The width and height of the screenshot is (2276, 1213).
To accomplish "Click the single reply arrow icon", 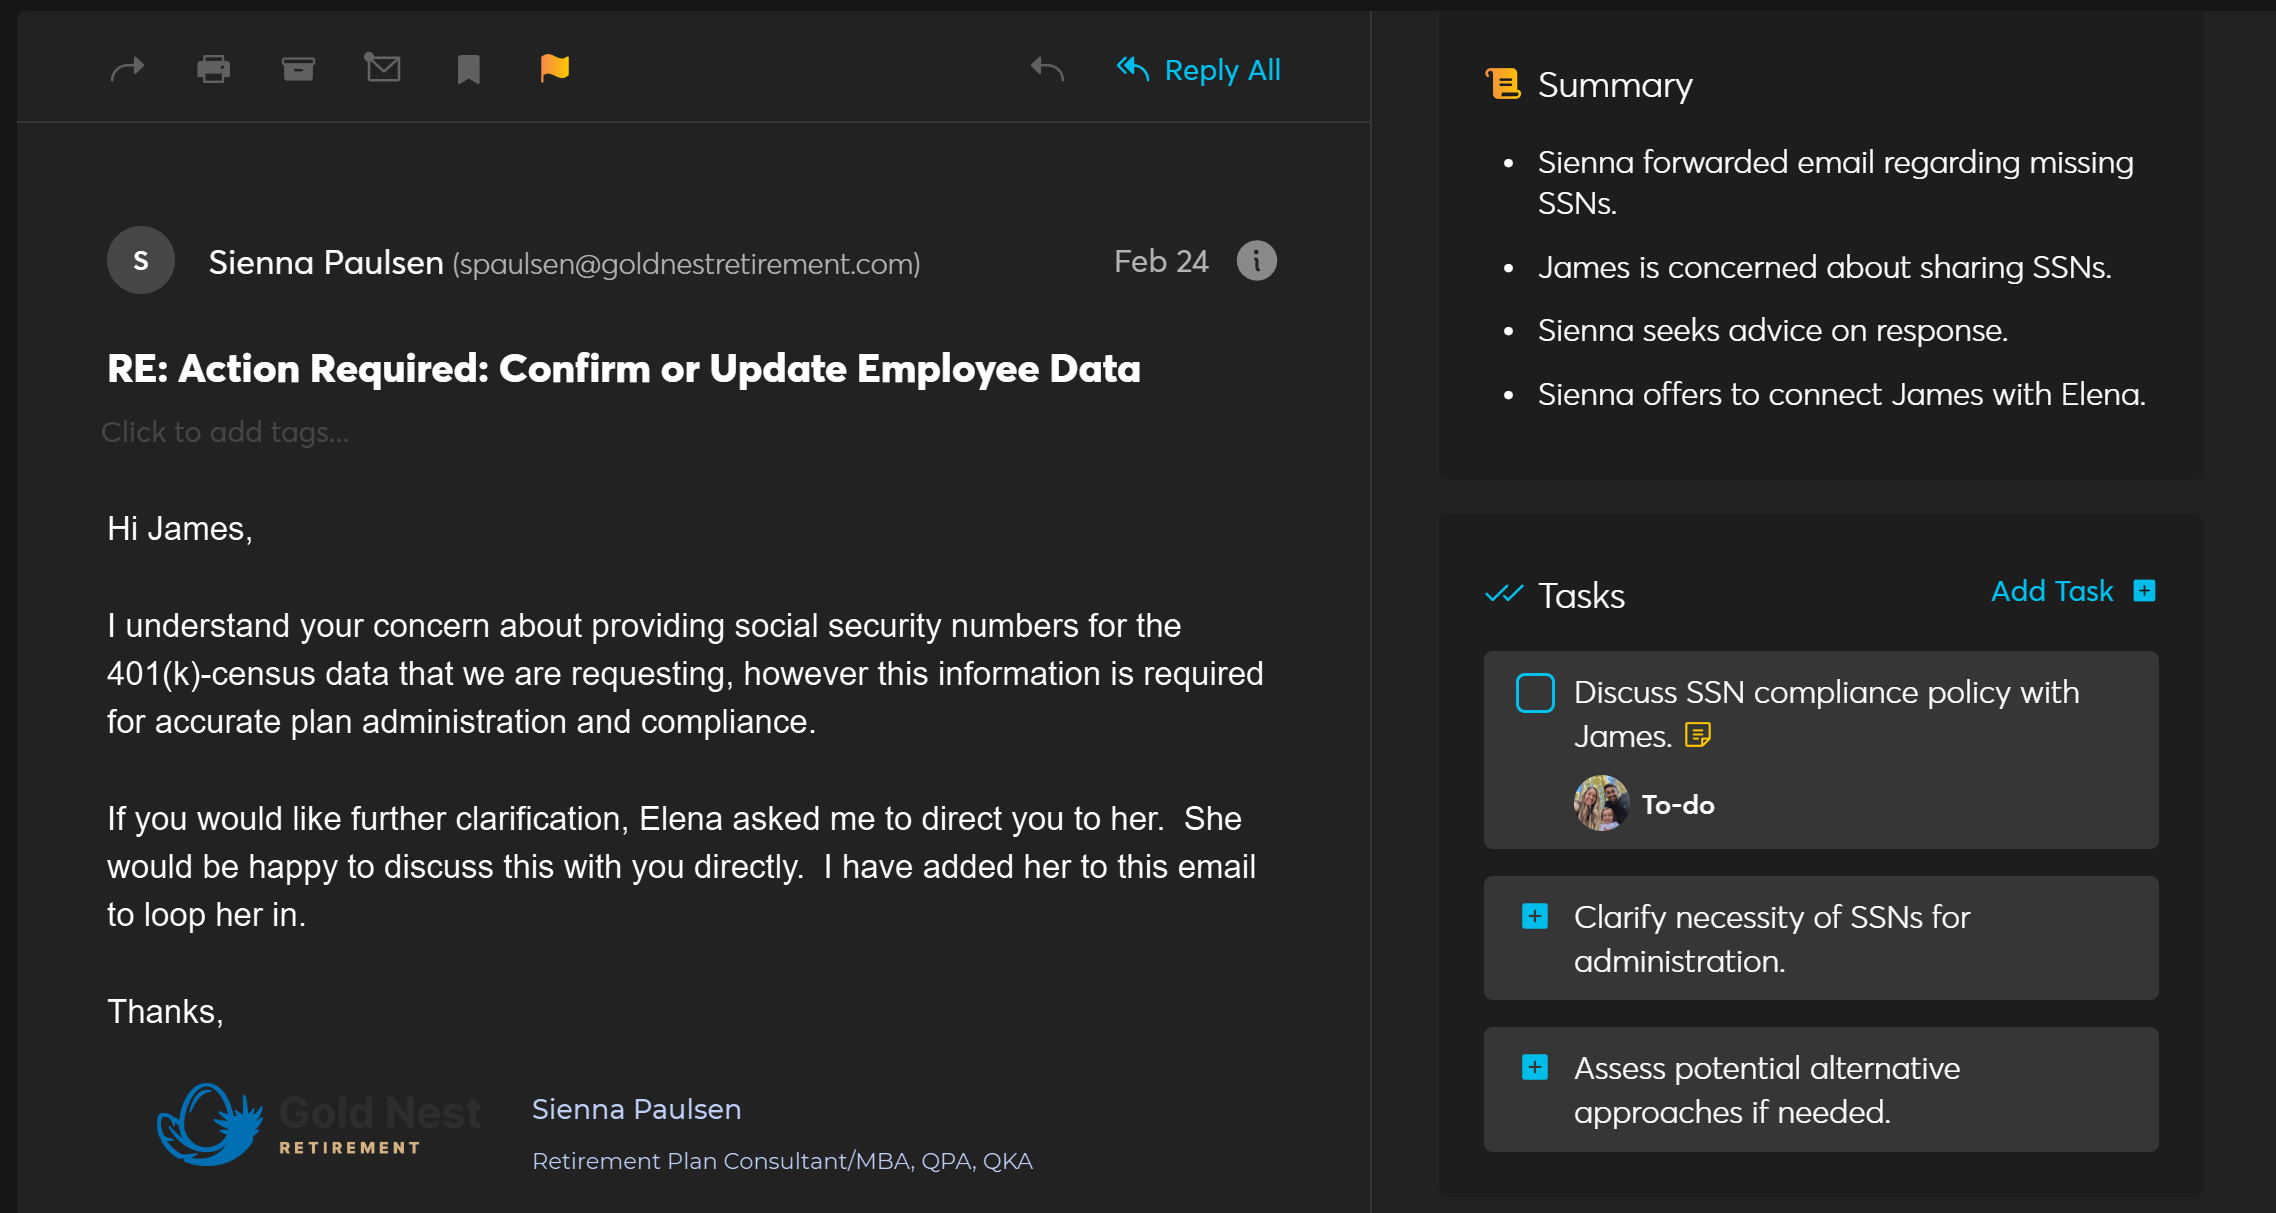I will point(1047,69).
